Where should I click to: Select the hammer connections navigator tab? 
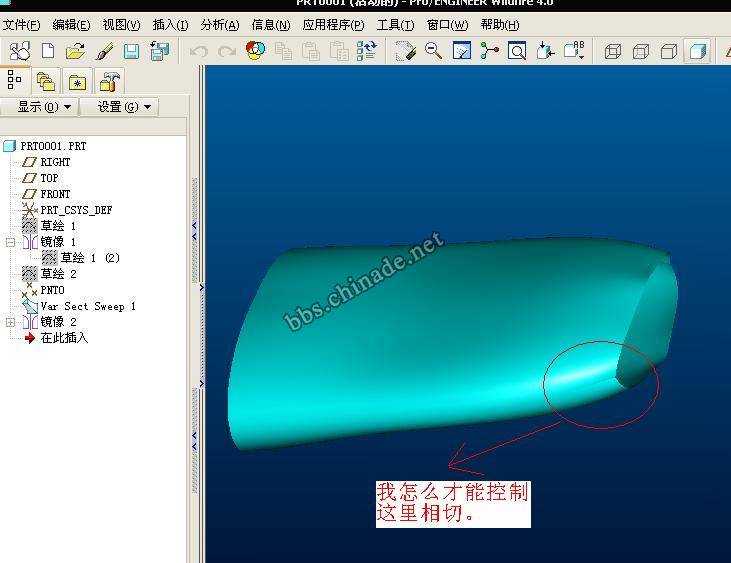coord(110,82)
